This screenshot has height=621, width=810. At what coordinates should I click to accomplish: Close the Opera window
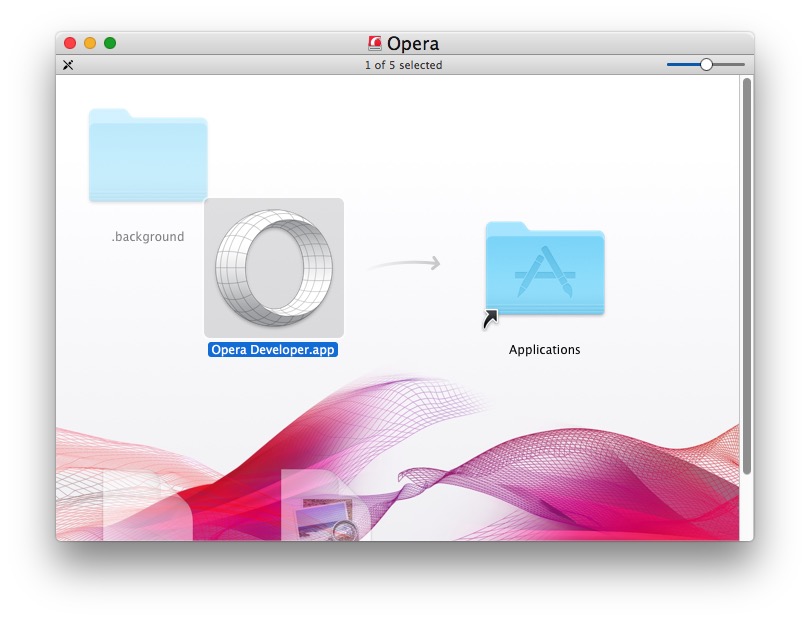(x=70, y=43)
